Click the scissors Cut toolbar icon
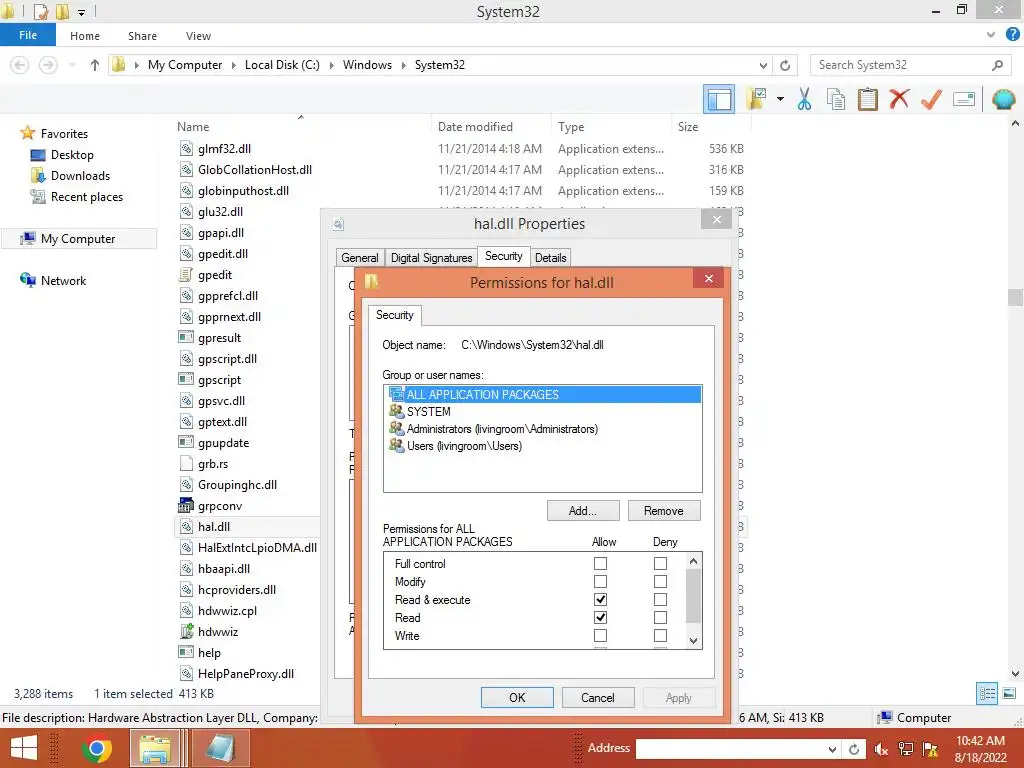This screenshot has height=768, width=1024. pos(805,99)
